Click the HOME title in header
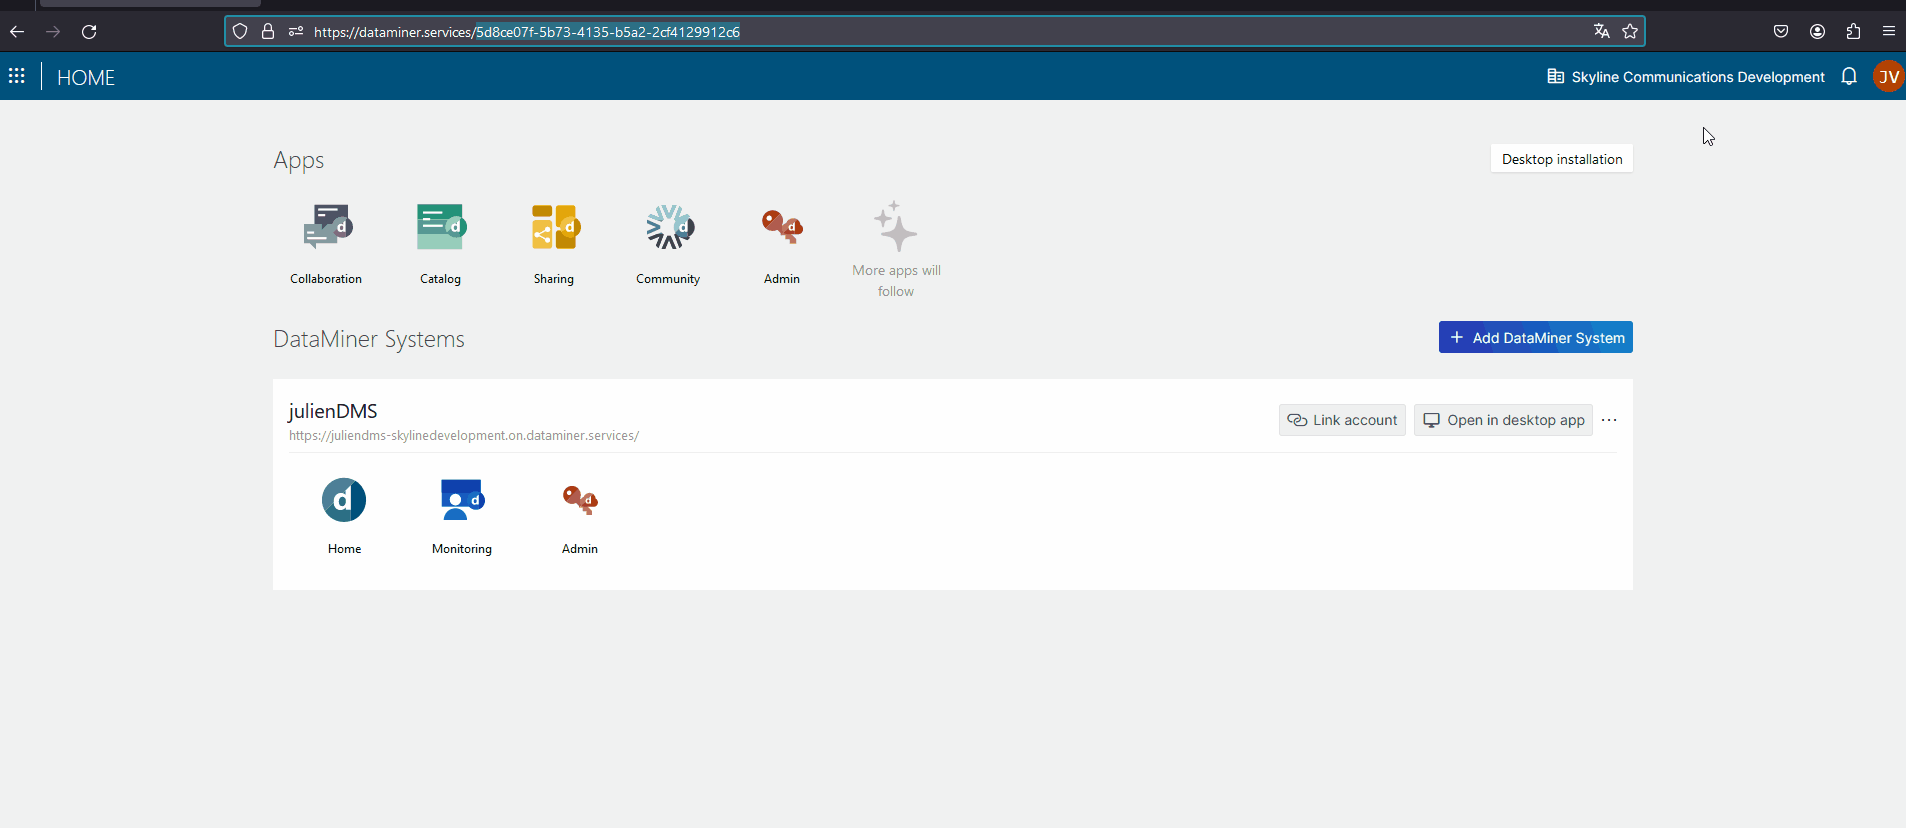 click(x=86, y=77)
